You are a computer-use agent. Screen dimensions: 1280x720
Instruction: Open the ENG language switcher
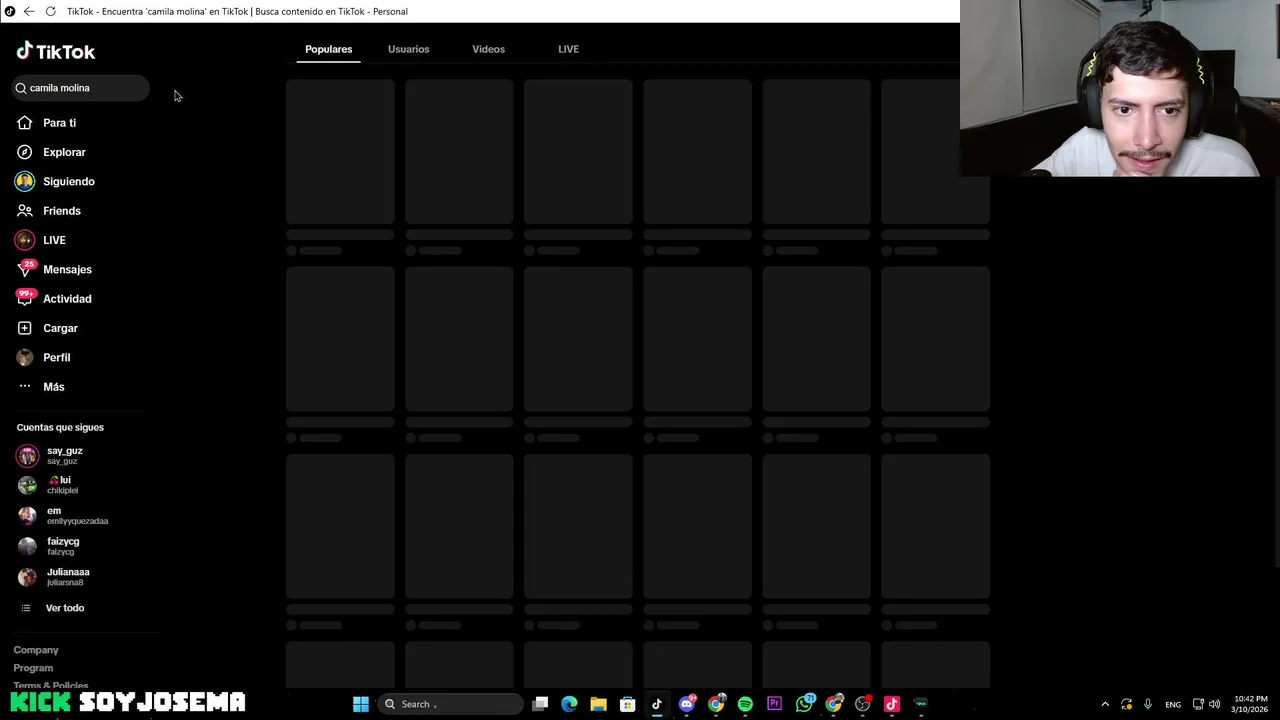pyautogui.click(x=1173, y=704)
